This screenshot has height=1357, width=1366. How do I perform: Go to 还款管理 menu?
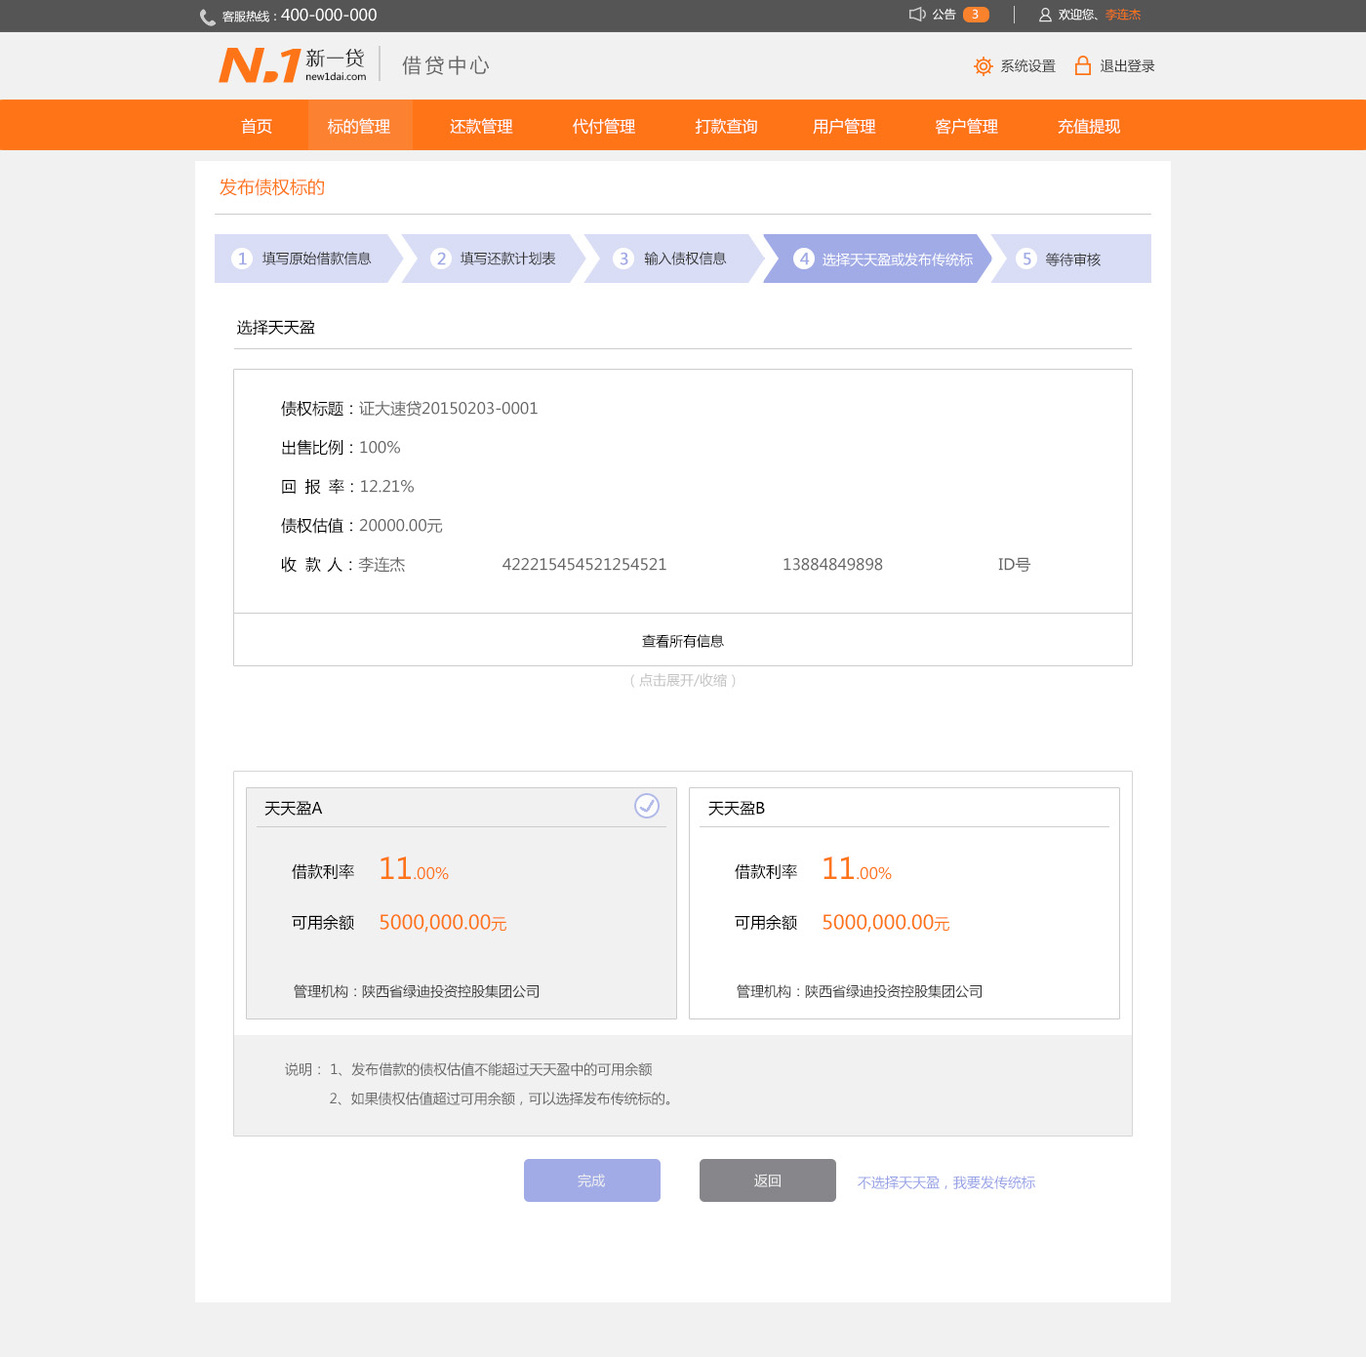[x=481, y=126]
